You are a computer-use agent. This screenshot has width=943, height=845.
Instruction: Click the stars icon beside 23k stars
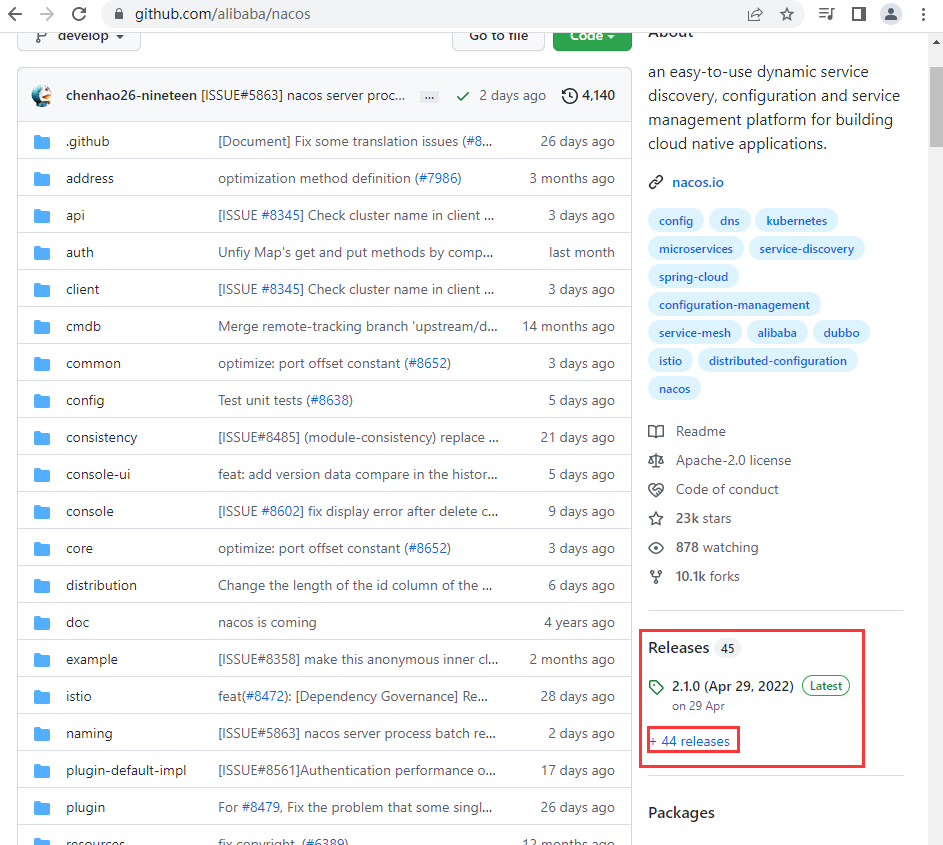[x=656, y=518]
